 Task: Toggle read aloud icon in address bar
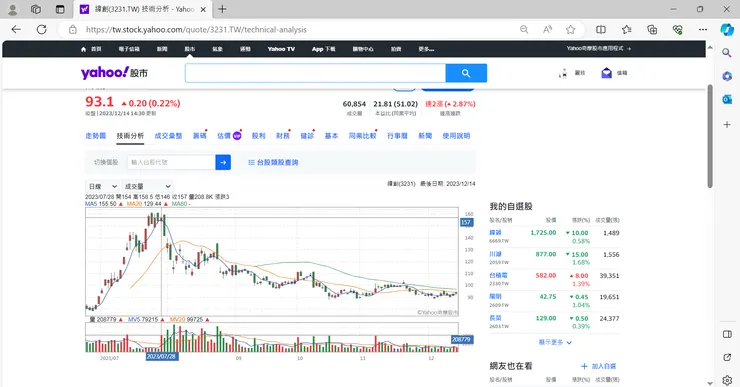point(547,29)
